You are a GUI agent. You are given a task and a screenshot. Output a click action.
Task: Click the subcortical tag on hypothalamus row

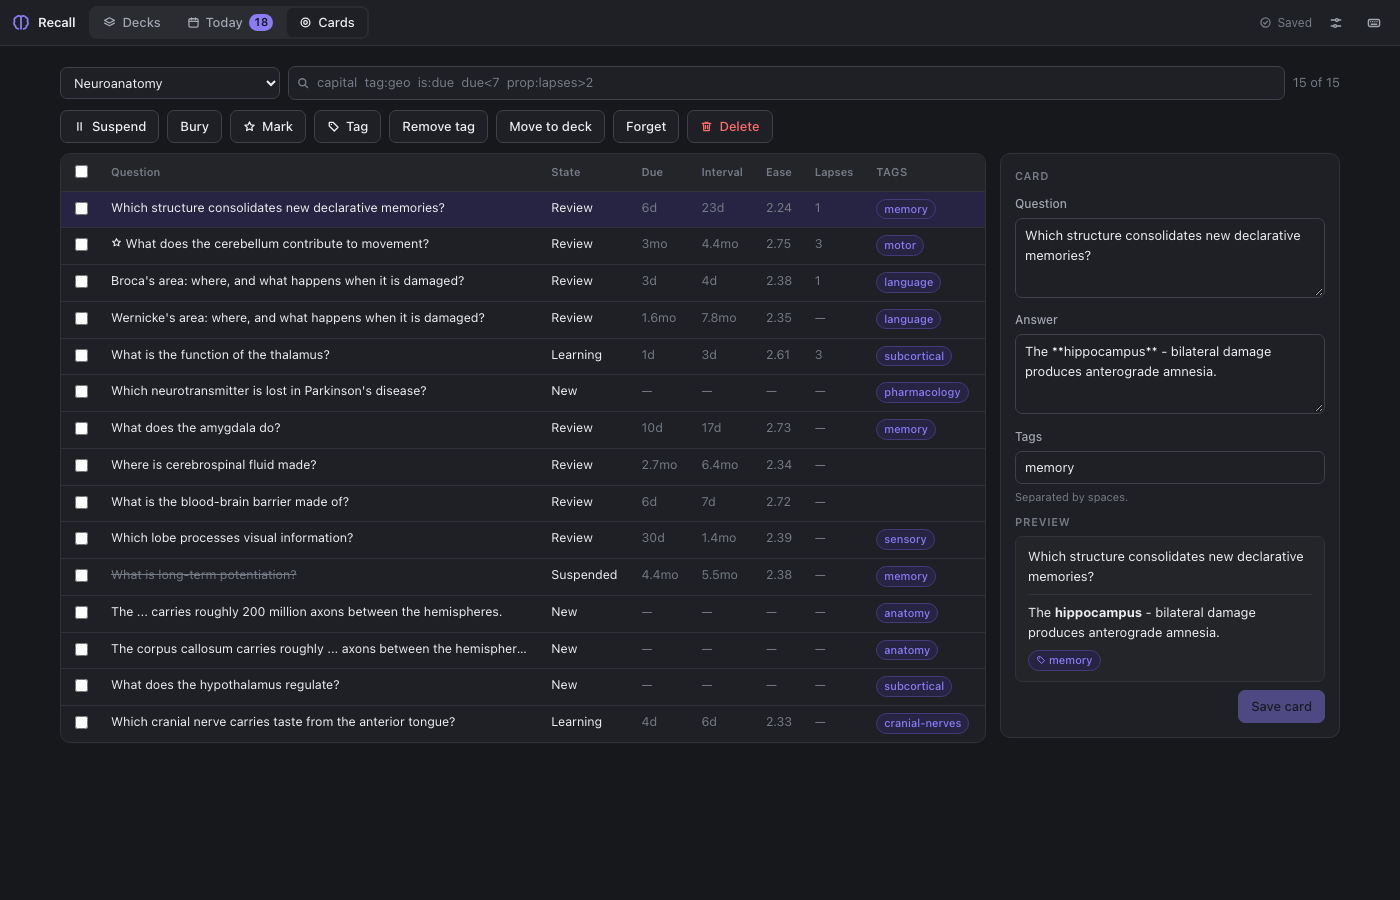(x=914, y=687)
